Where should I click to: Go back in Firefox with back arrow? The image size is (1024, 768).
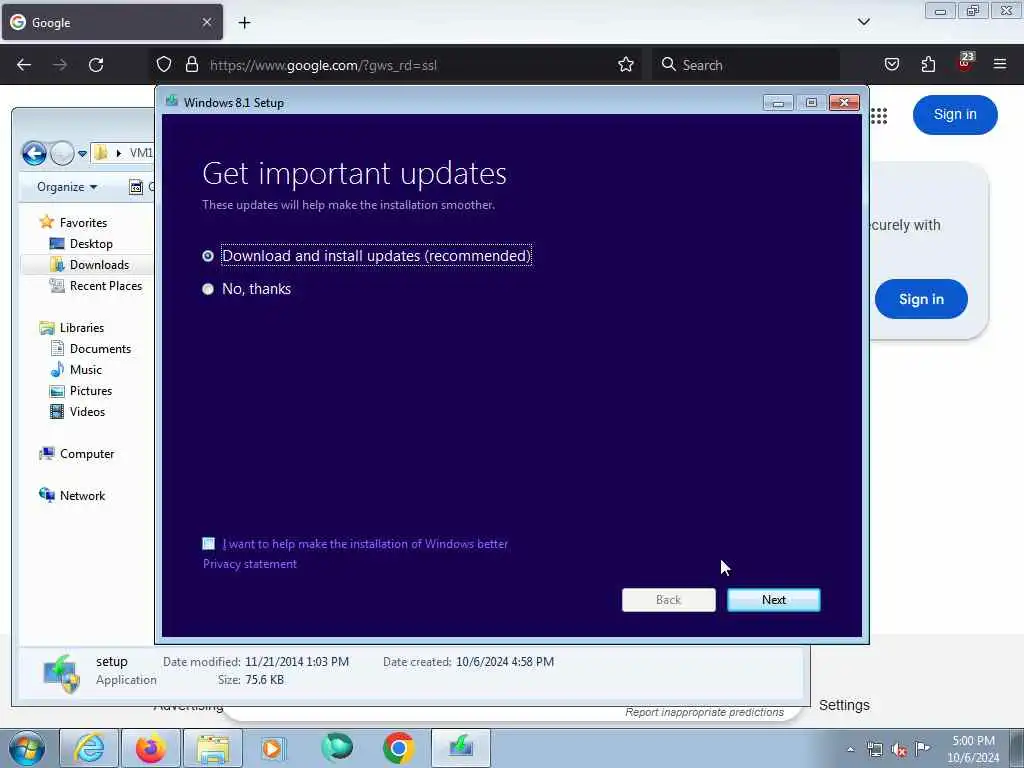pyautogui.click(x=24, y=65)
